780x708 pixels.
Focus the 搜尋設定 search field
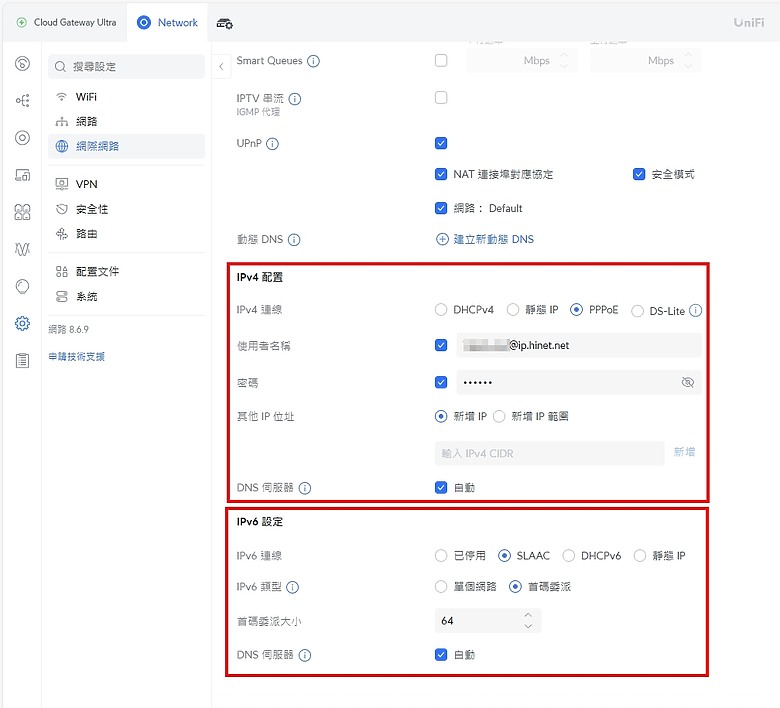pyautogui.click(x=126, y=67)
